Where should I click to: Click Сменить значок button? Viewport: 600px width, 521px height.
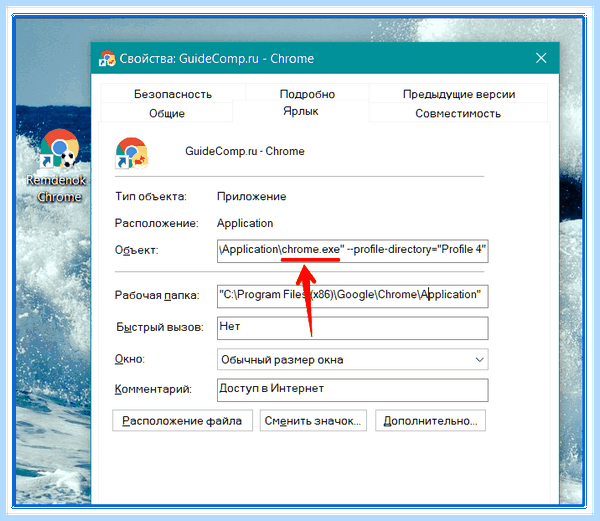click(x=313, y=420)
